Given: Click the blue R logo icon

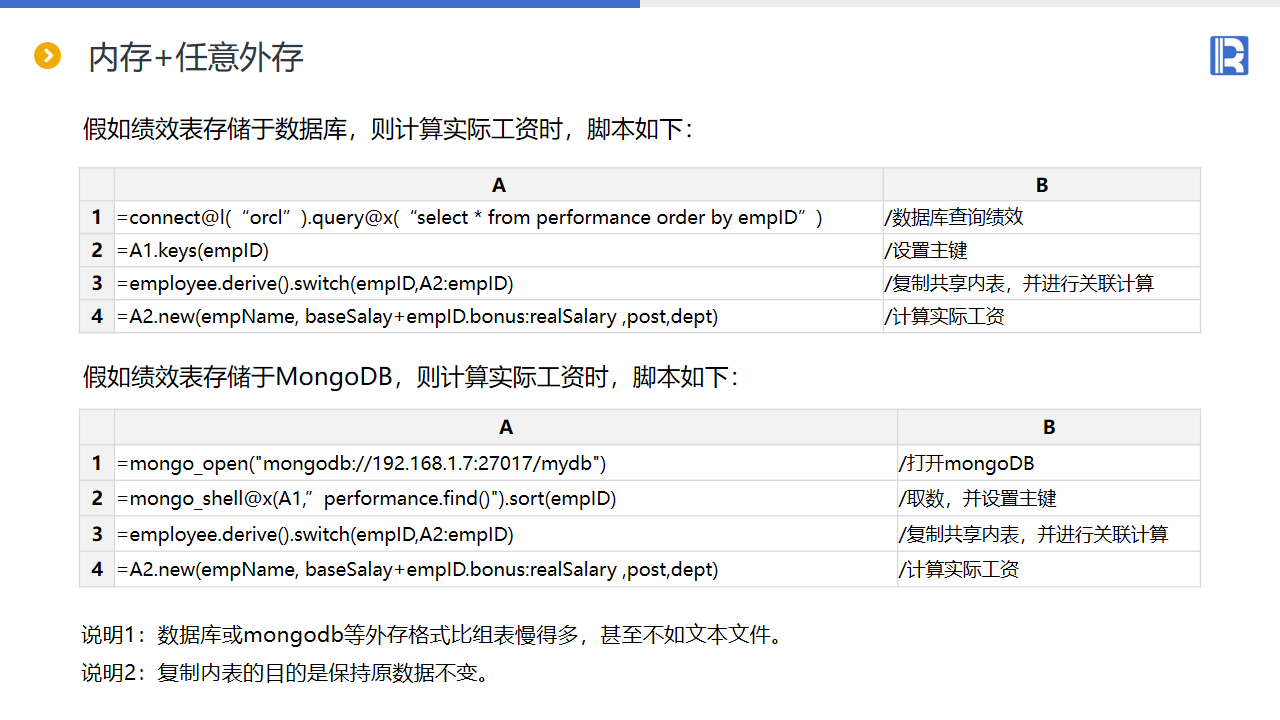Looking at the screenshot, I should click(x=1229, y=55).
